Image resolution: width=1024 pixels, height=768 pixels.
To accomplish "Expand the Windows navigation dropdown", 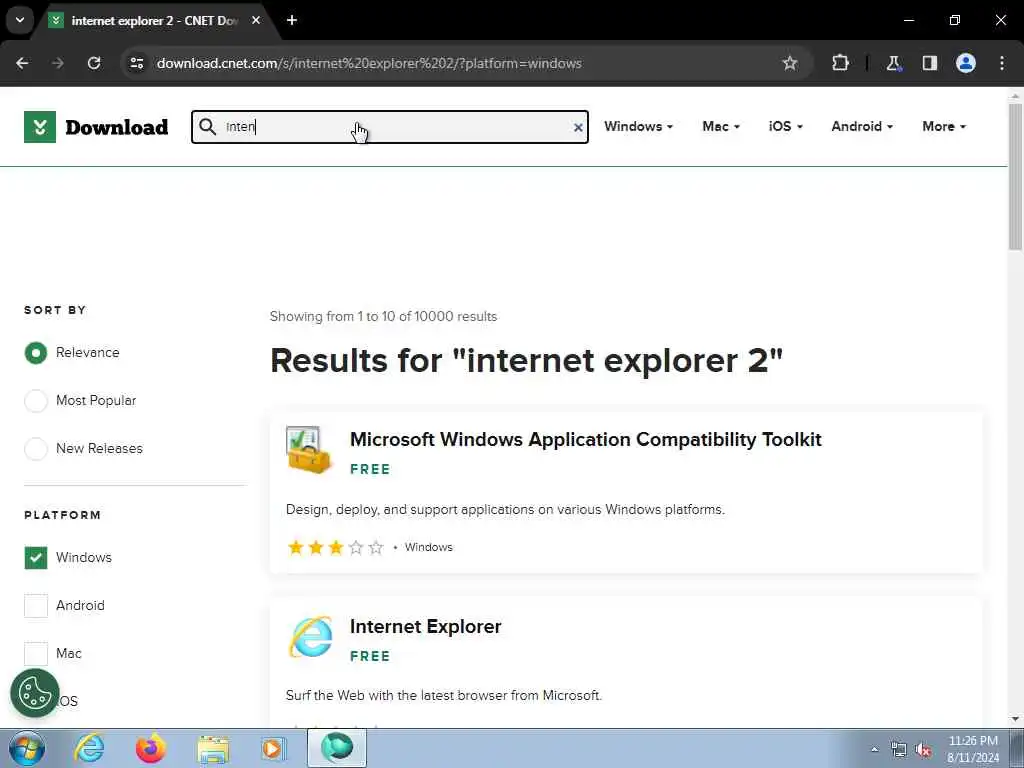I will click(x=638, y=127).
